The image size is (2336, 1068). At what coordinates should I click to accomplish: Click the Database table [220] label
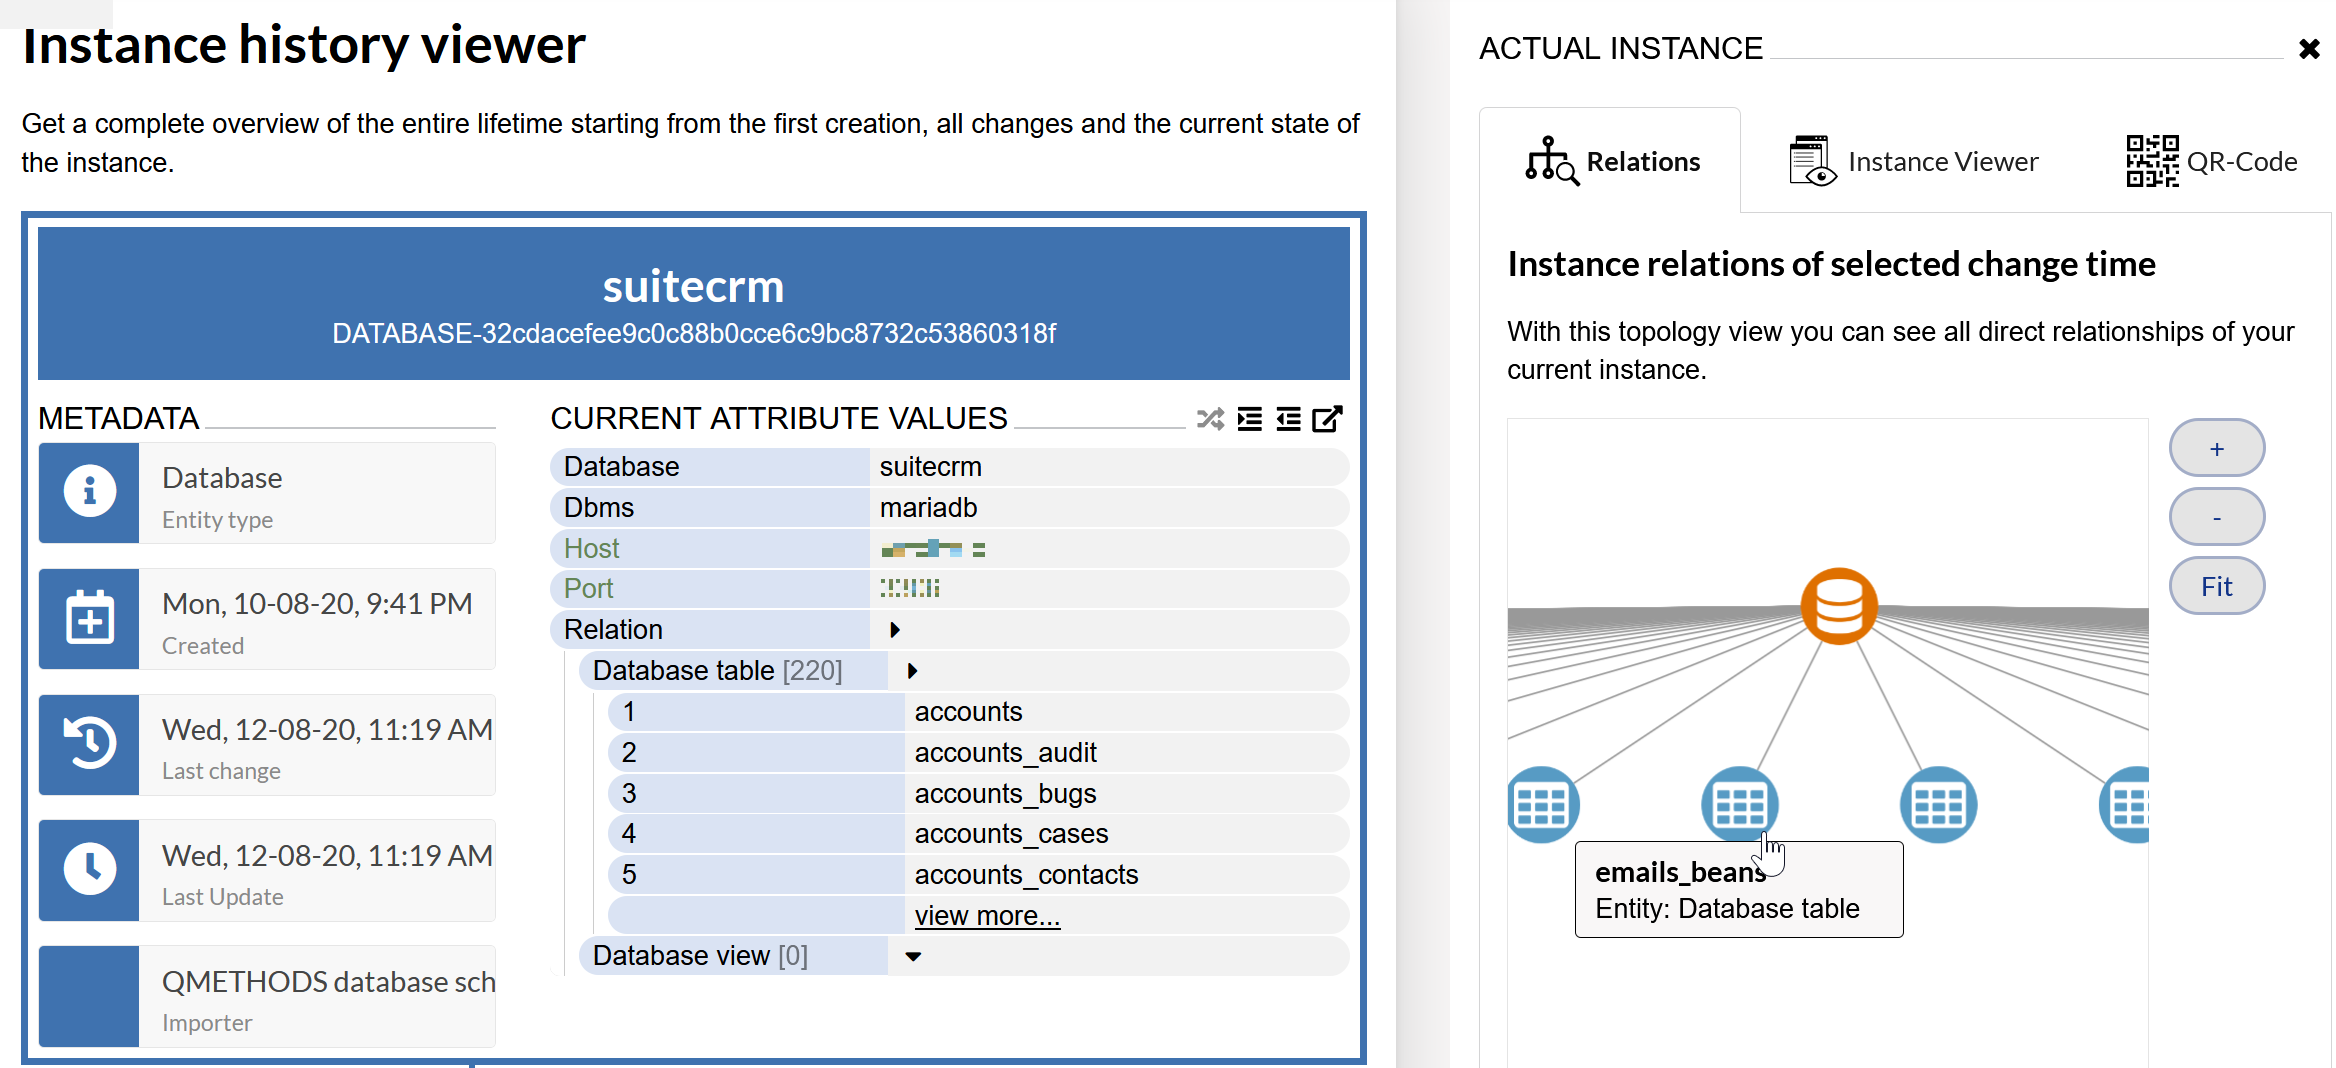pyautogui.click(x=717, y=670)
